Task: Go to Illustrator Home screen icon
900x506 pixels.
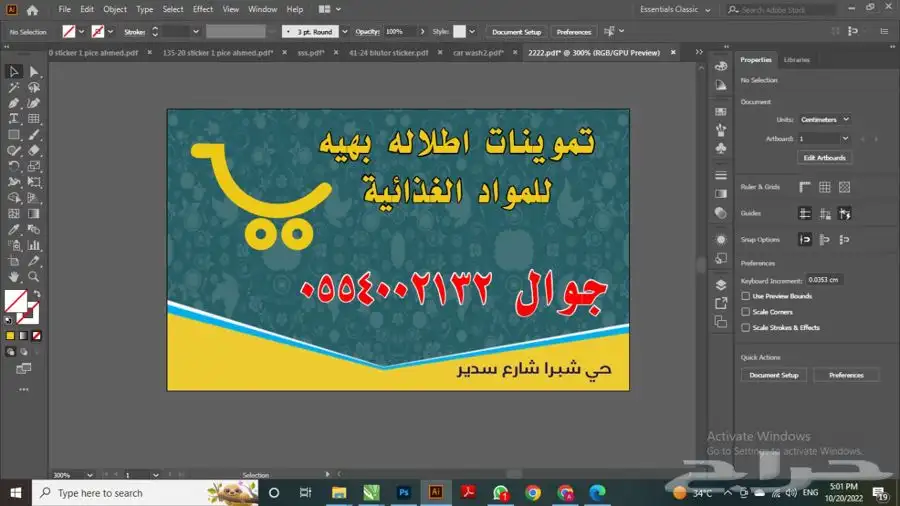Action: [x=33, y=10]
